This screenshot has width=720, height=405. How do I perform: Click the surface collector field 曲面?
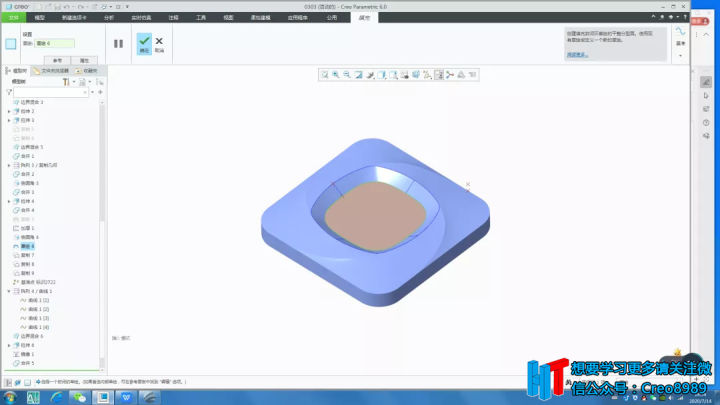[x=55, y=44]
